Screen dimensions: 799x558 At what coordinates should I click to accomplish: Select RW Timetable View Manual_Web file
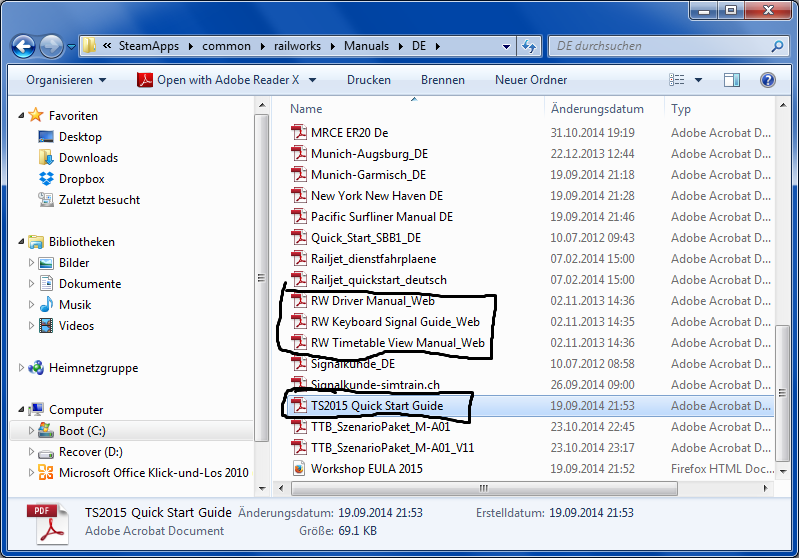(x=397, y=342)
